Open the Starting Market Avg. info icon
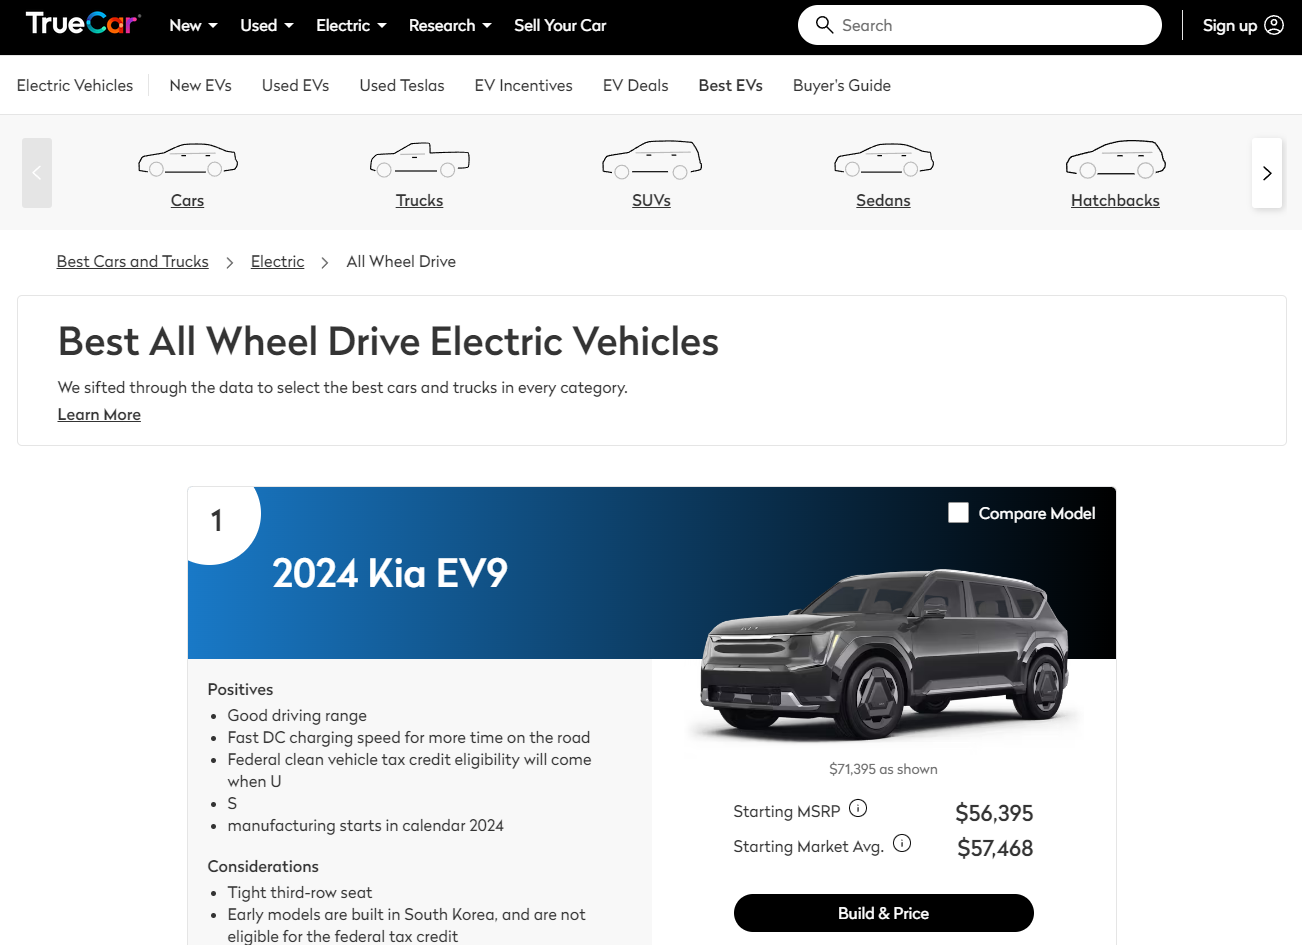1302x945 pixels. 902,844
